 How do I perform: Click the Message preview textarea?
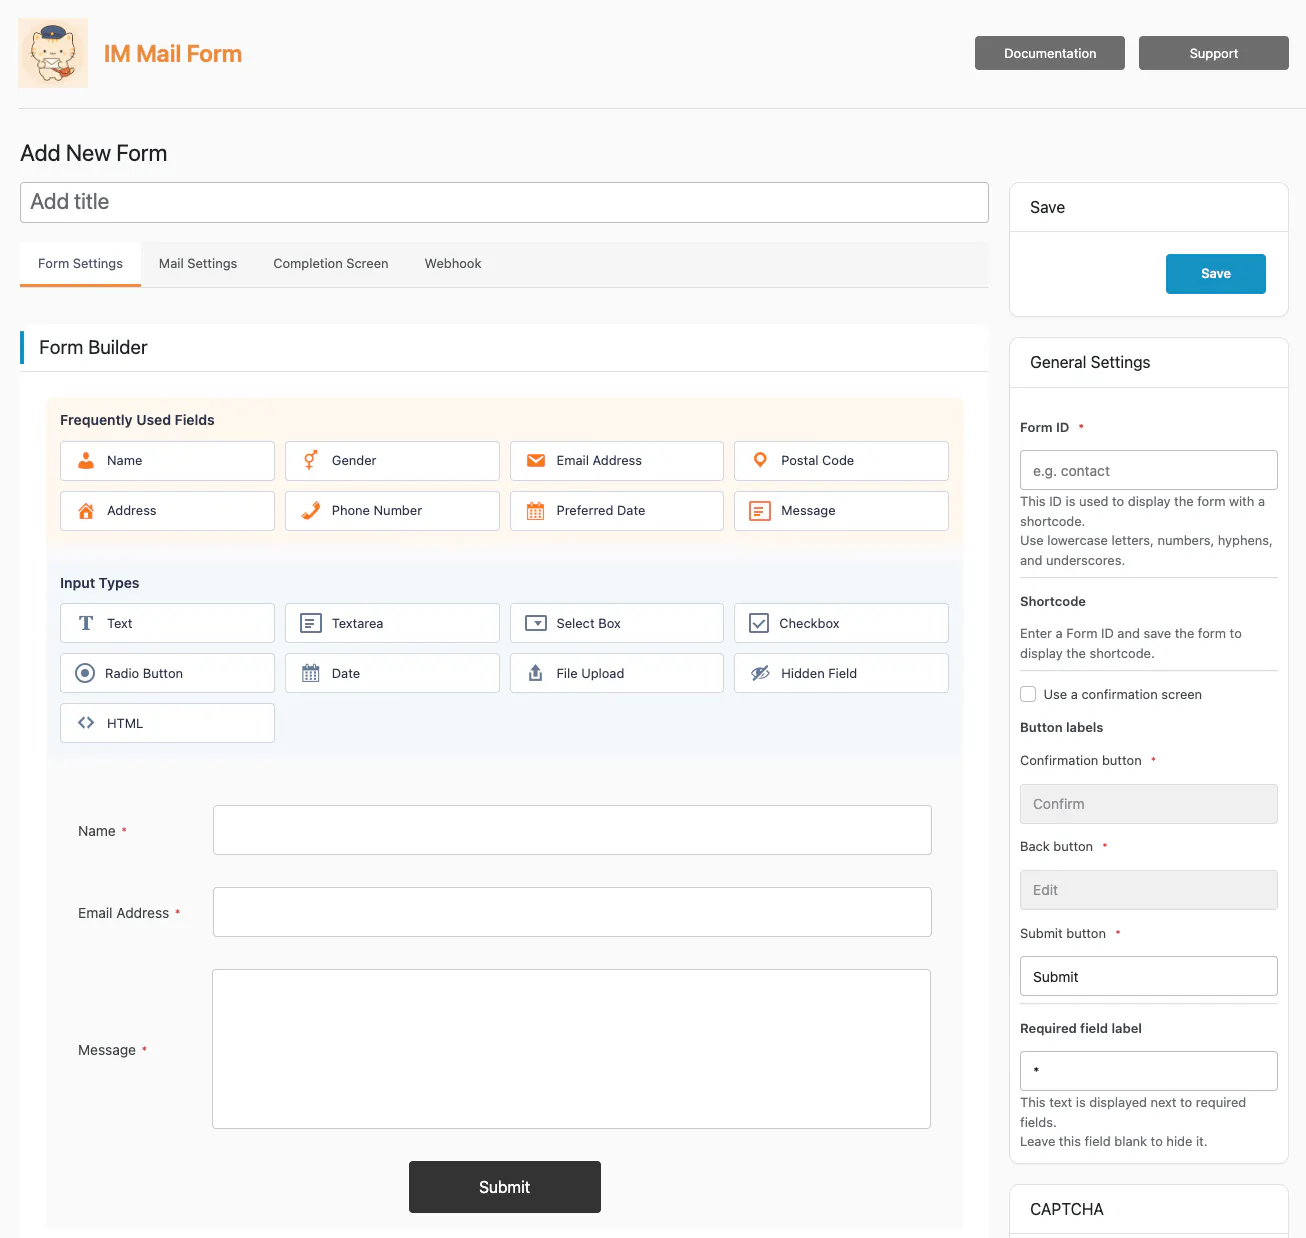[571, 1049]
